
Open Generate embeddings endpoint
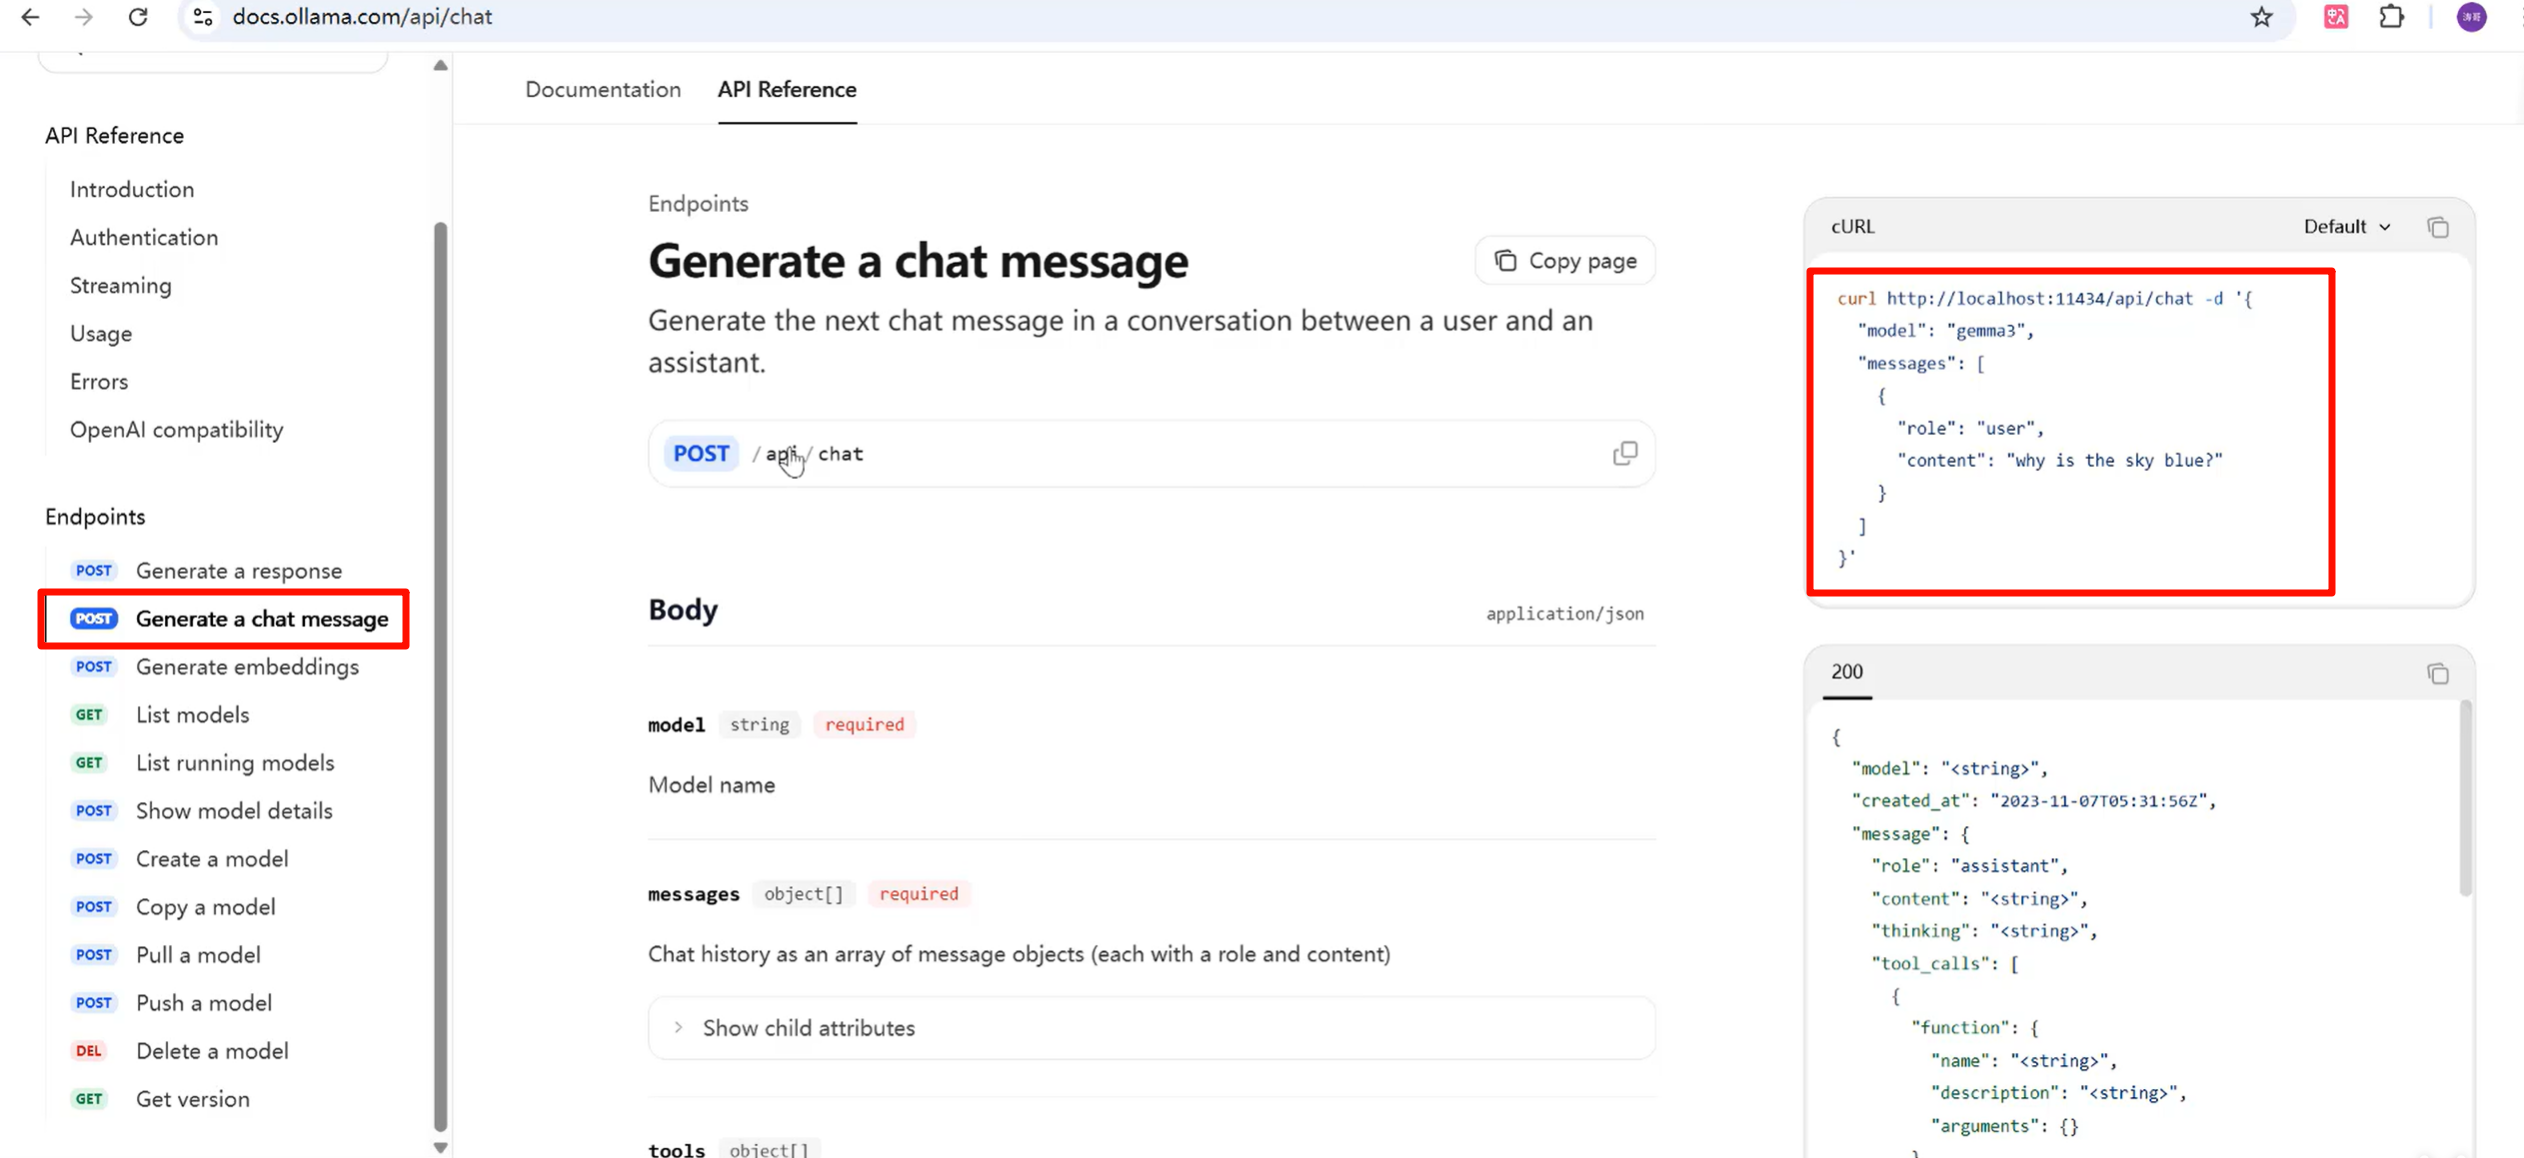[x=247, y=667]
